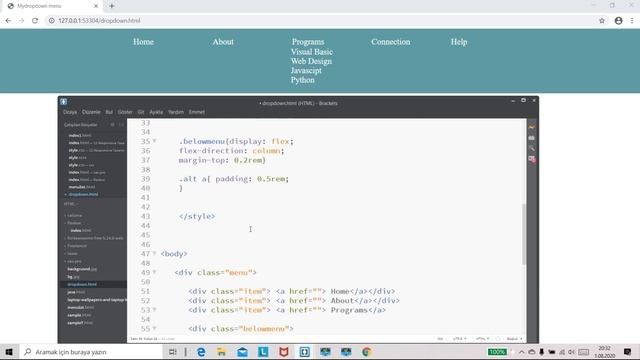Click the volume icon in system tray
The image size is (640, 360).
[571, 352]
